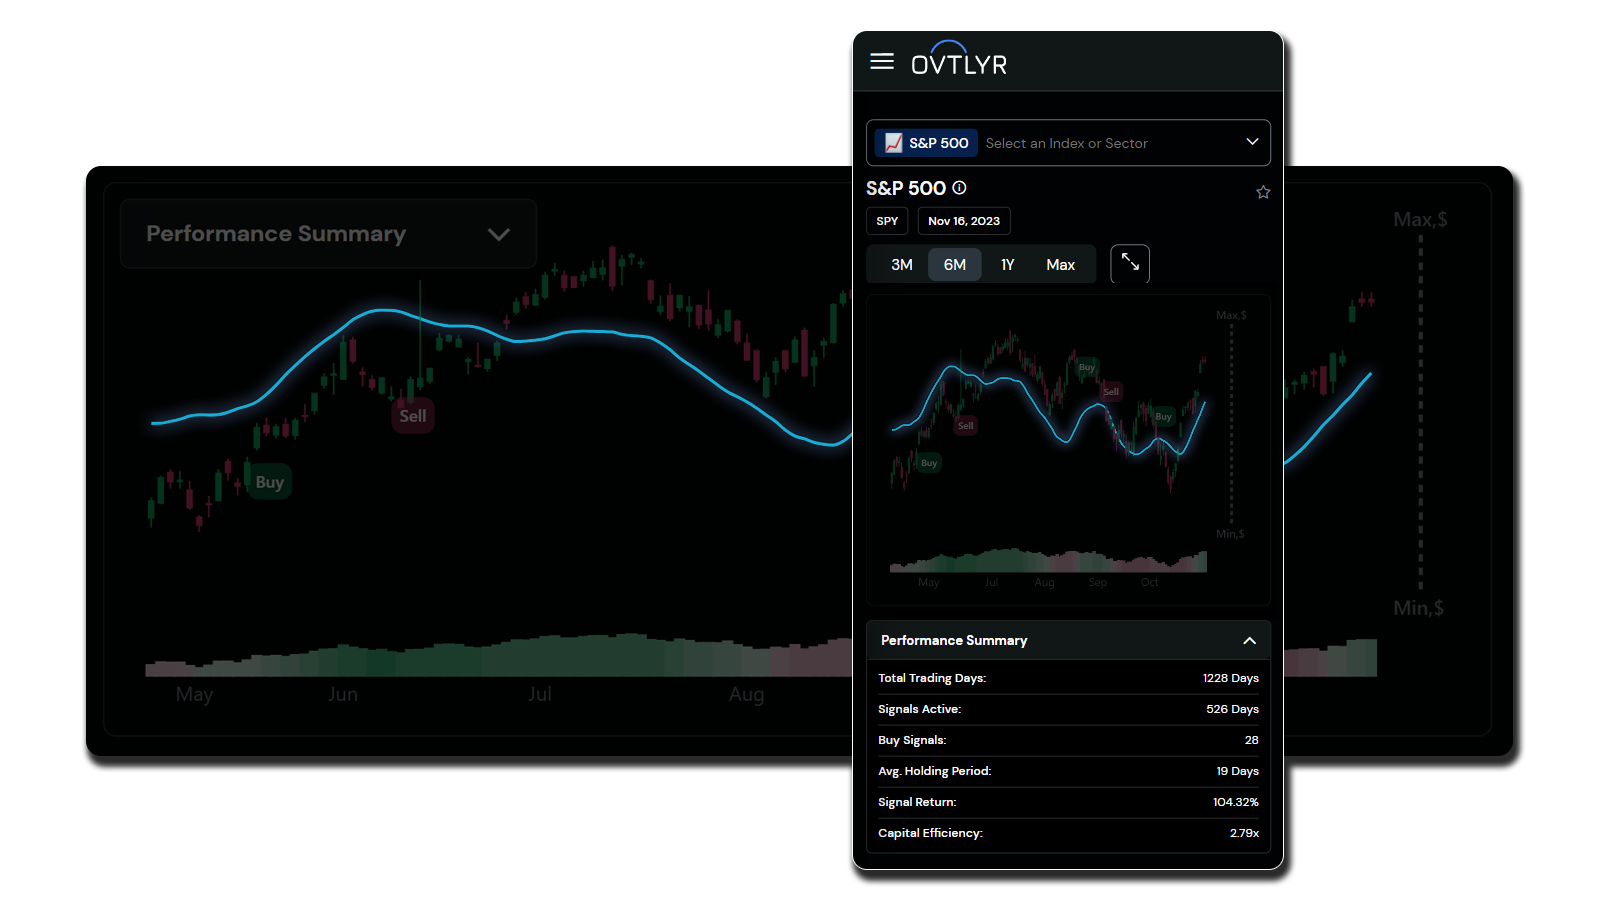Open the hamburger menu in the OVTLYR header
The image size is (1600, 900).
pos(881,62)
